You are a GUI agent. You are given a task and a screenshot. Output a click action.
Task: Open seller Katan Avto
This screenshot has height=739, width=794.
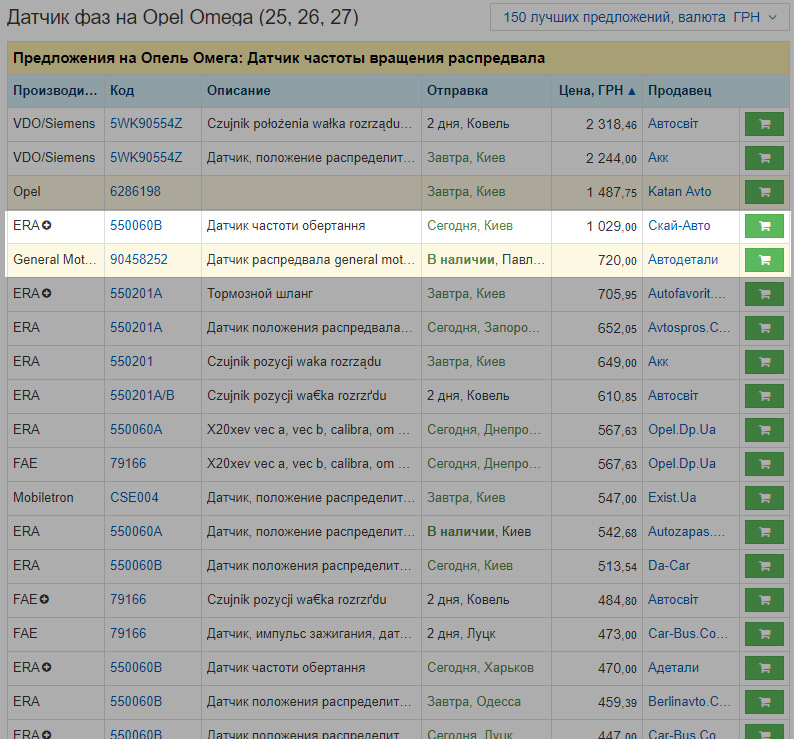pos(680,191)
